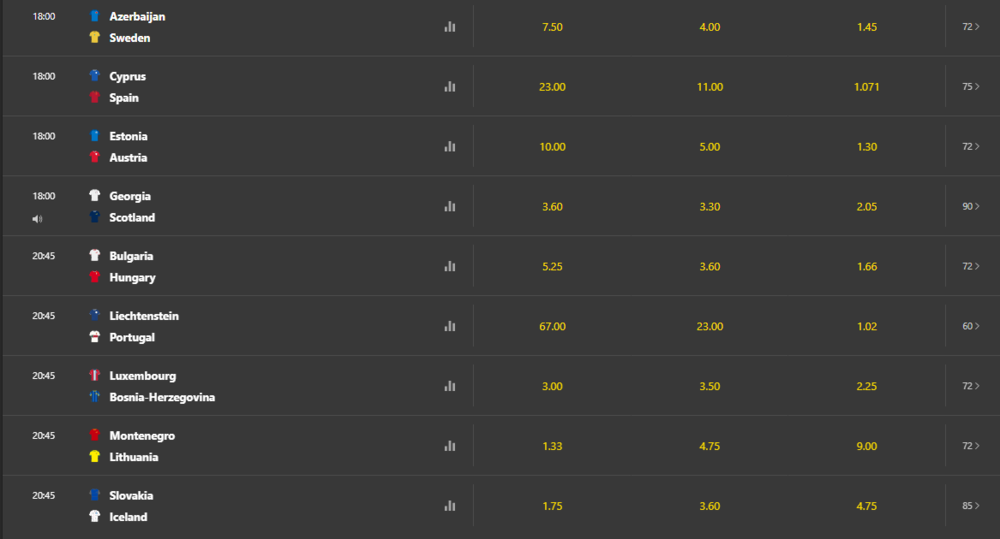Open stats icon for Slovakia vs Iceland
1000x539 pixels.
pos(450,506)
